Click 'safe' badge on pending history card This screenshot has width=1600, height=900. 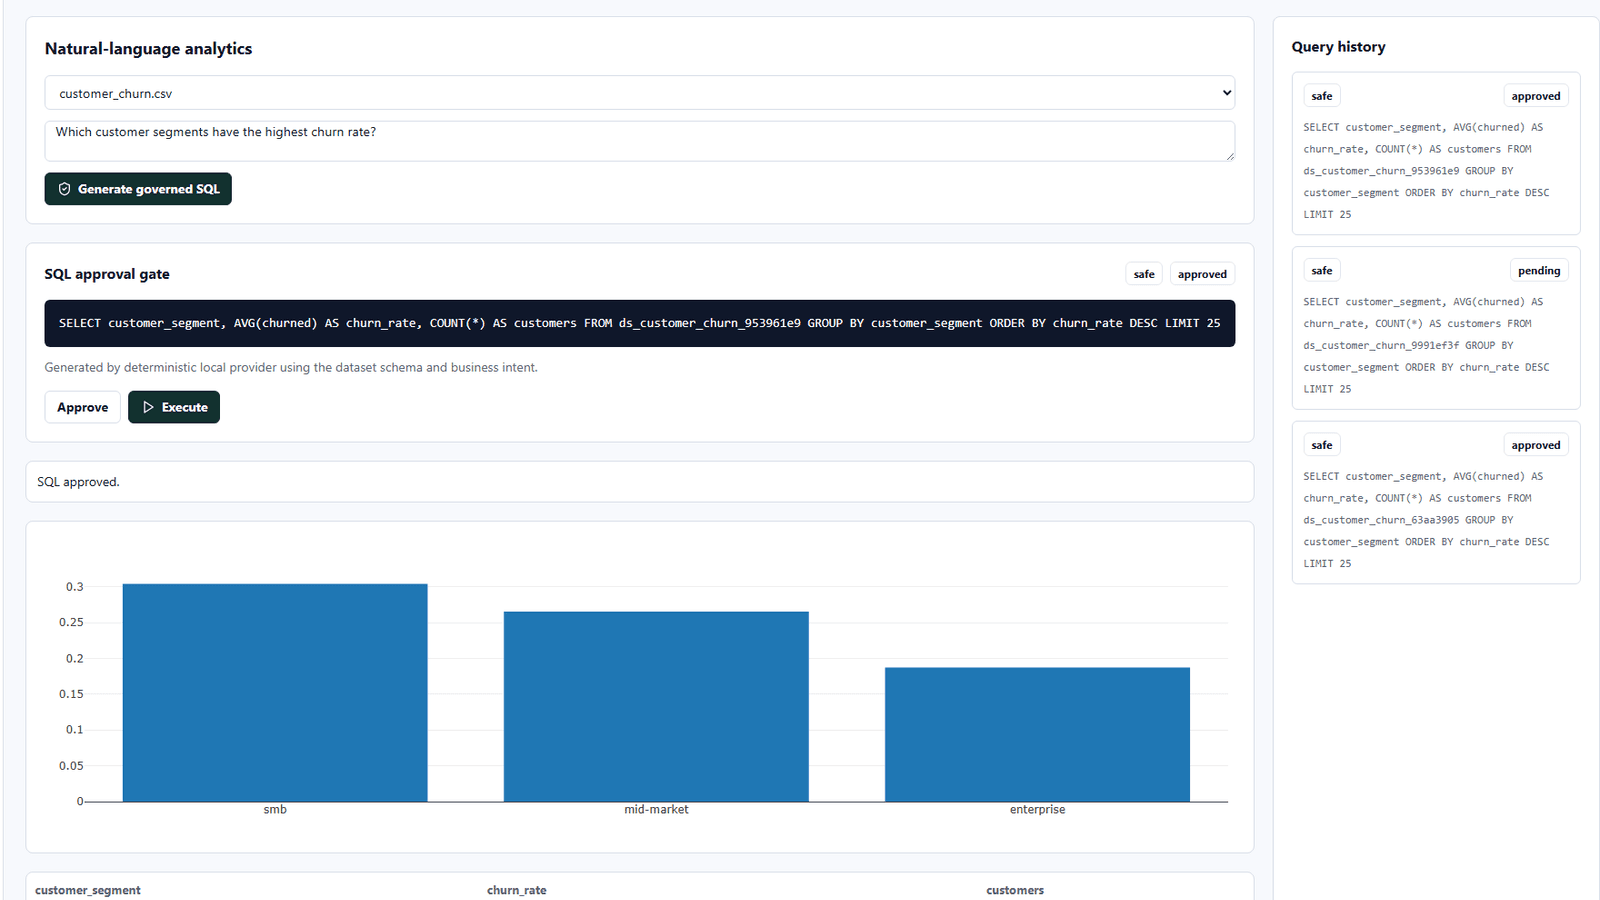point(1322,271)
